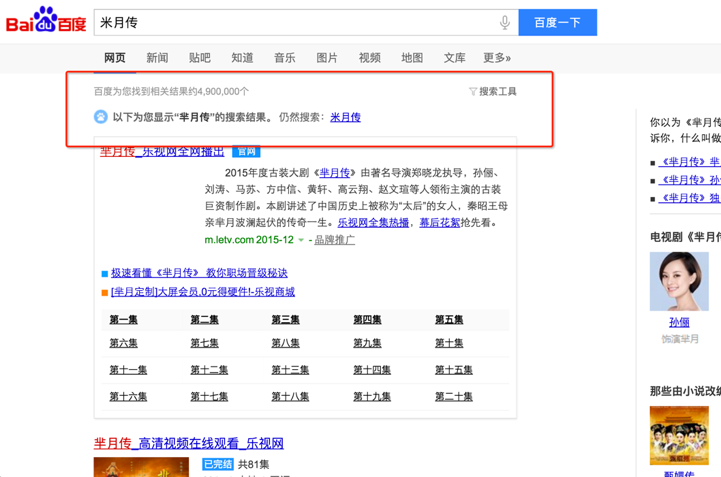Open episode 第二十集

click(x=453, y=397)
